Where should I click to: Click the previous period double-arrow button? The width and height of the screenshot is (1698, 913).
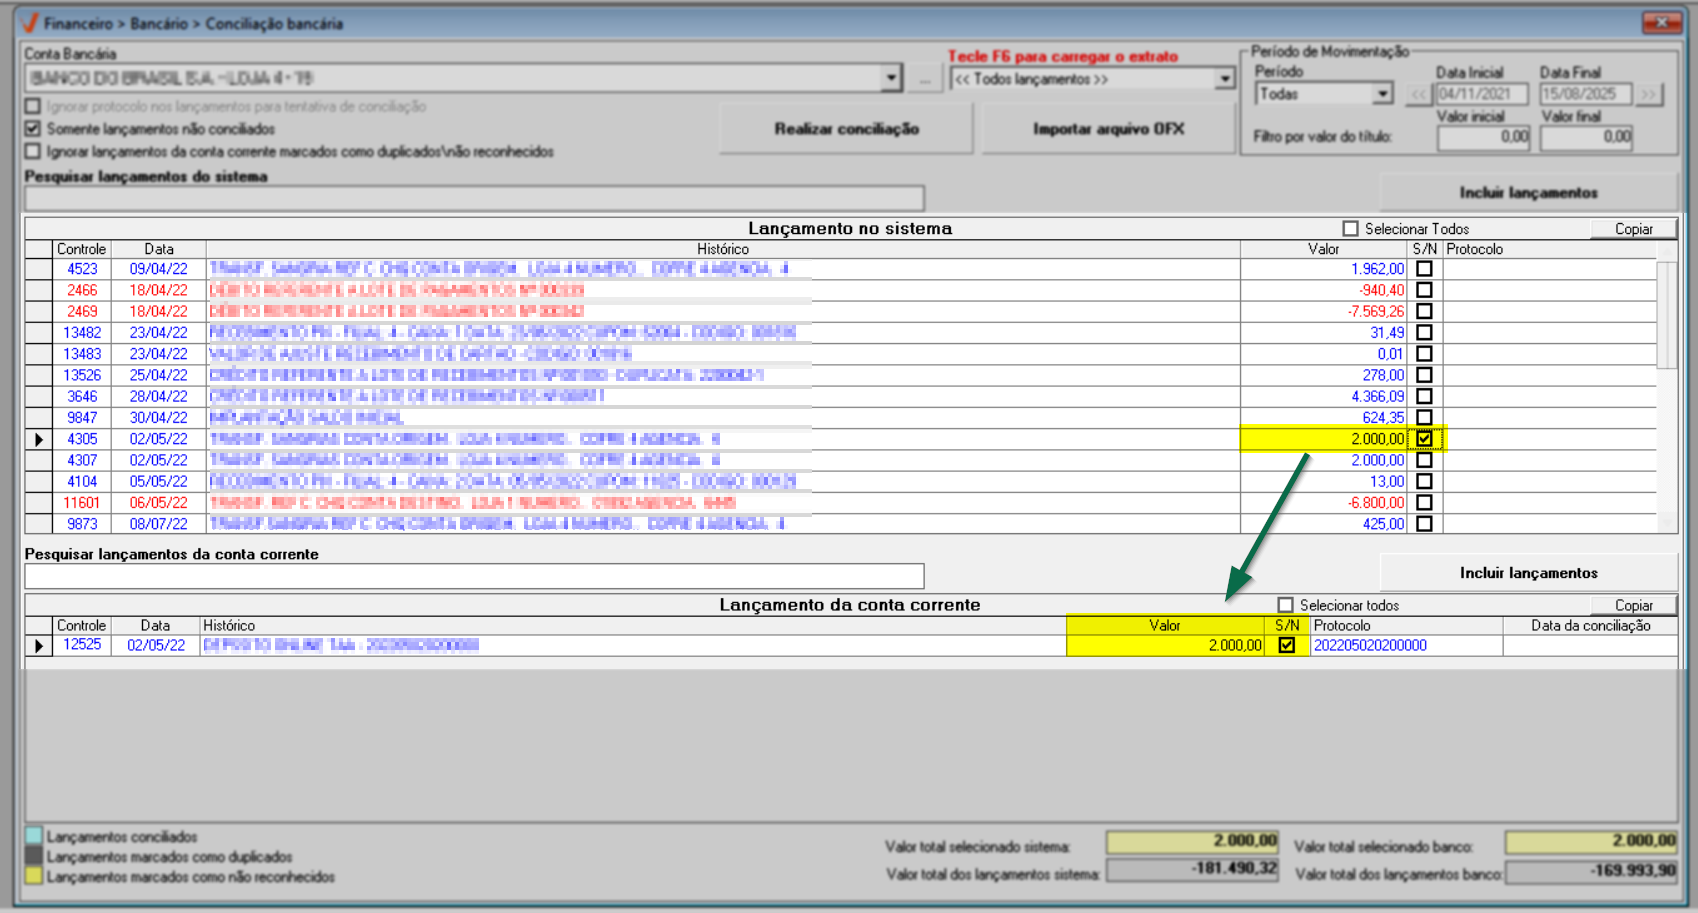tap(1418, 95)
